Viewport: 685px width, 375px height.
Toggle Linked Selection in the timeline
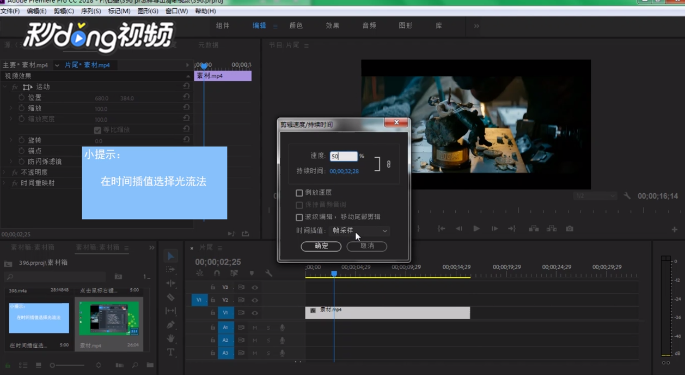pyautogui.click(x=234, y=273)
